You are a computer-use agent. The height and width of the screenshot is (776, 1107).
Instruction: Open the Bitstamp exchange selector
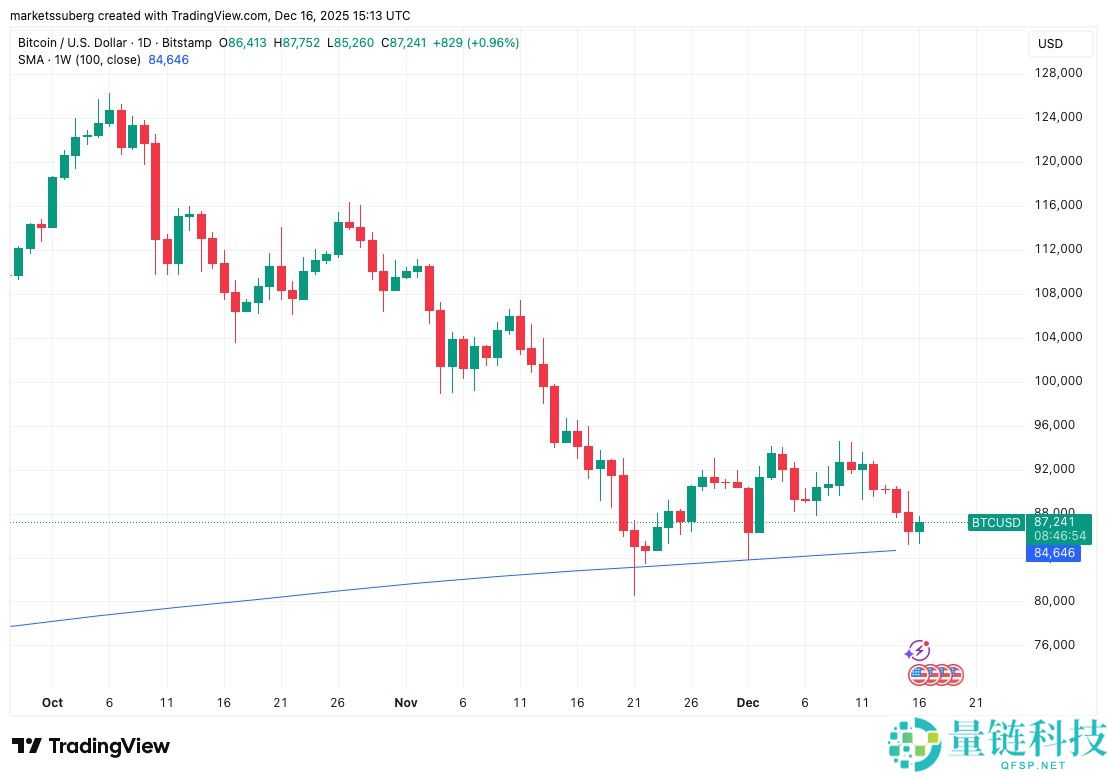pos(187,43)
